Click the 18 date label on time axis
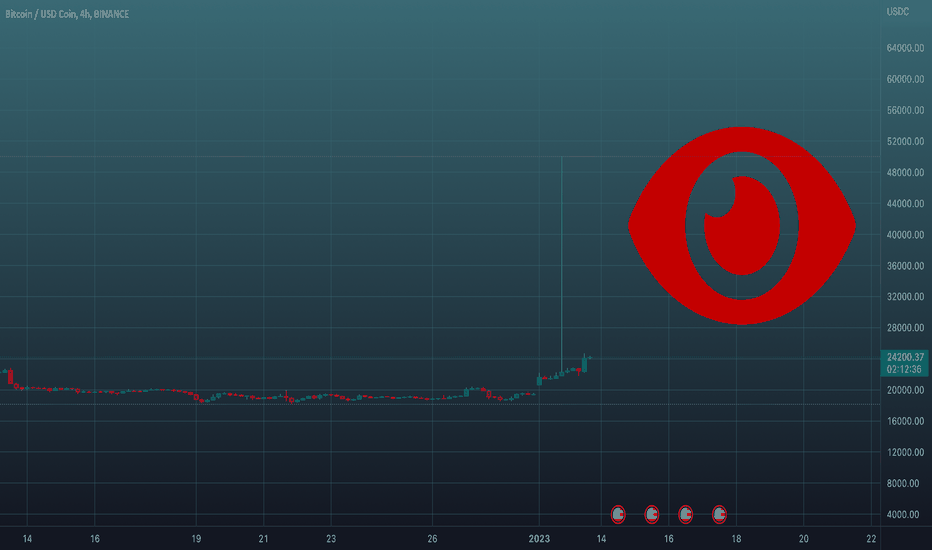The image size is (932, 550). tap(736, 539)
